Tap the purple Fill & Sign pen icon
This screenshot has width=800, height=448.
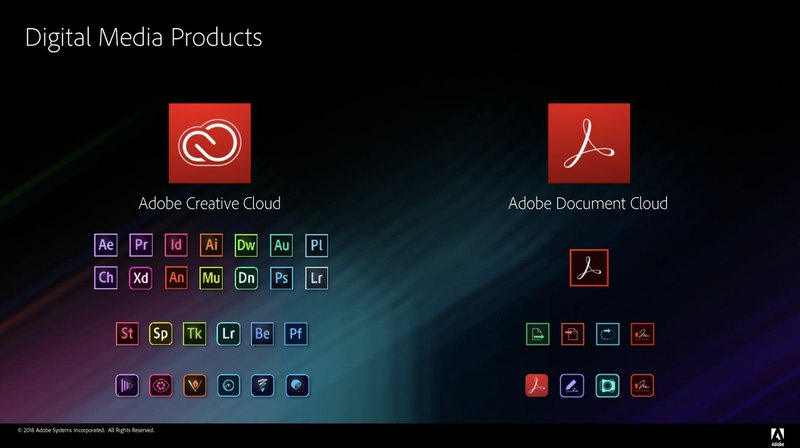click(x=572, y=385)
